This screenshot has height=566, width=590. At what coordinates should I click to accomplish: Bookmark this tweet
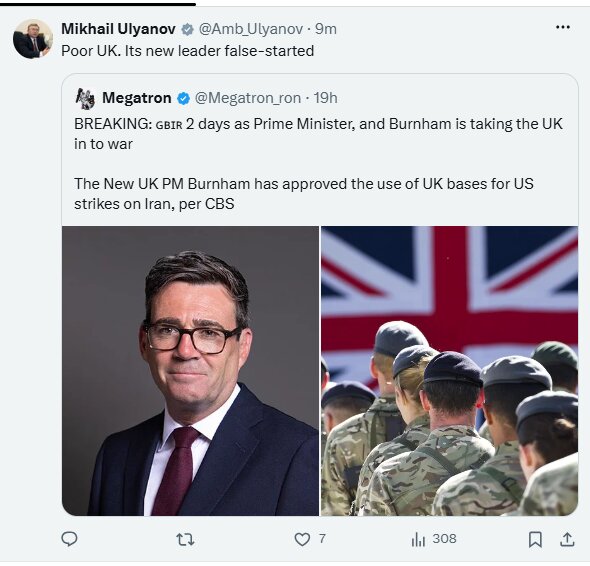(x=535, y=539)
